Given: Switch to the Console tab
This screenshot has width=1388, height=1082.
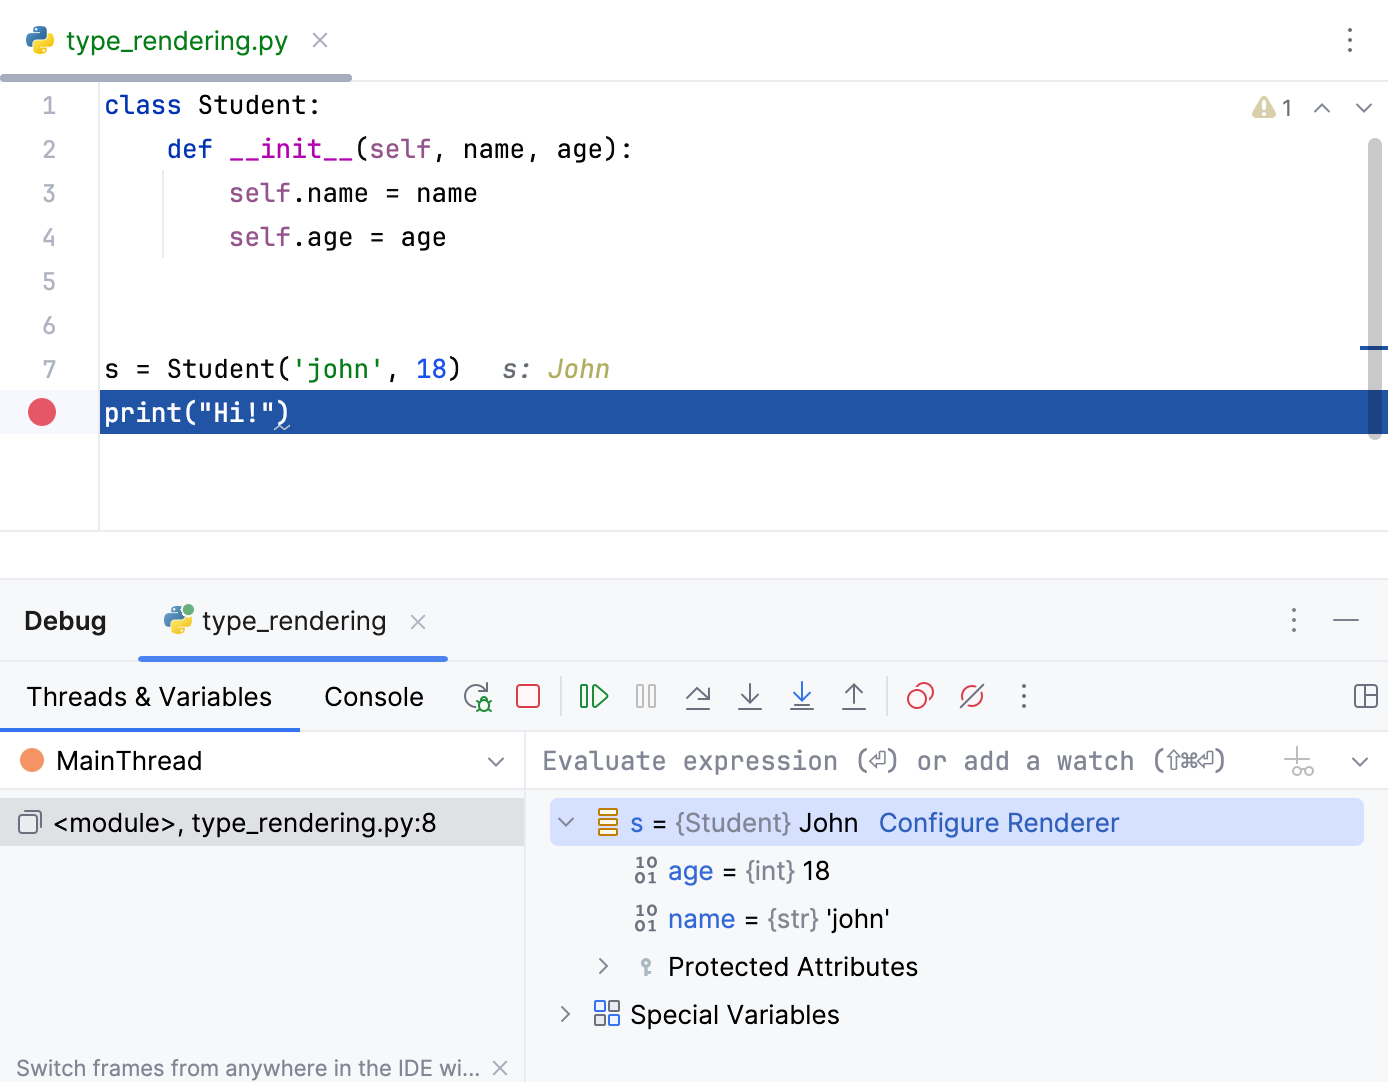Looking at the screenshot, I should pyautogui.click(x=373, y=696).
